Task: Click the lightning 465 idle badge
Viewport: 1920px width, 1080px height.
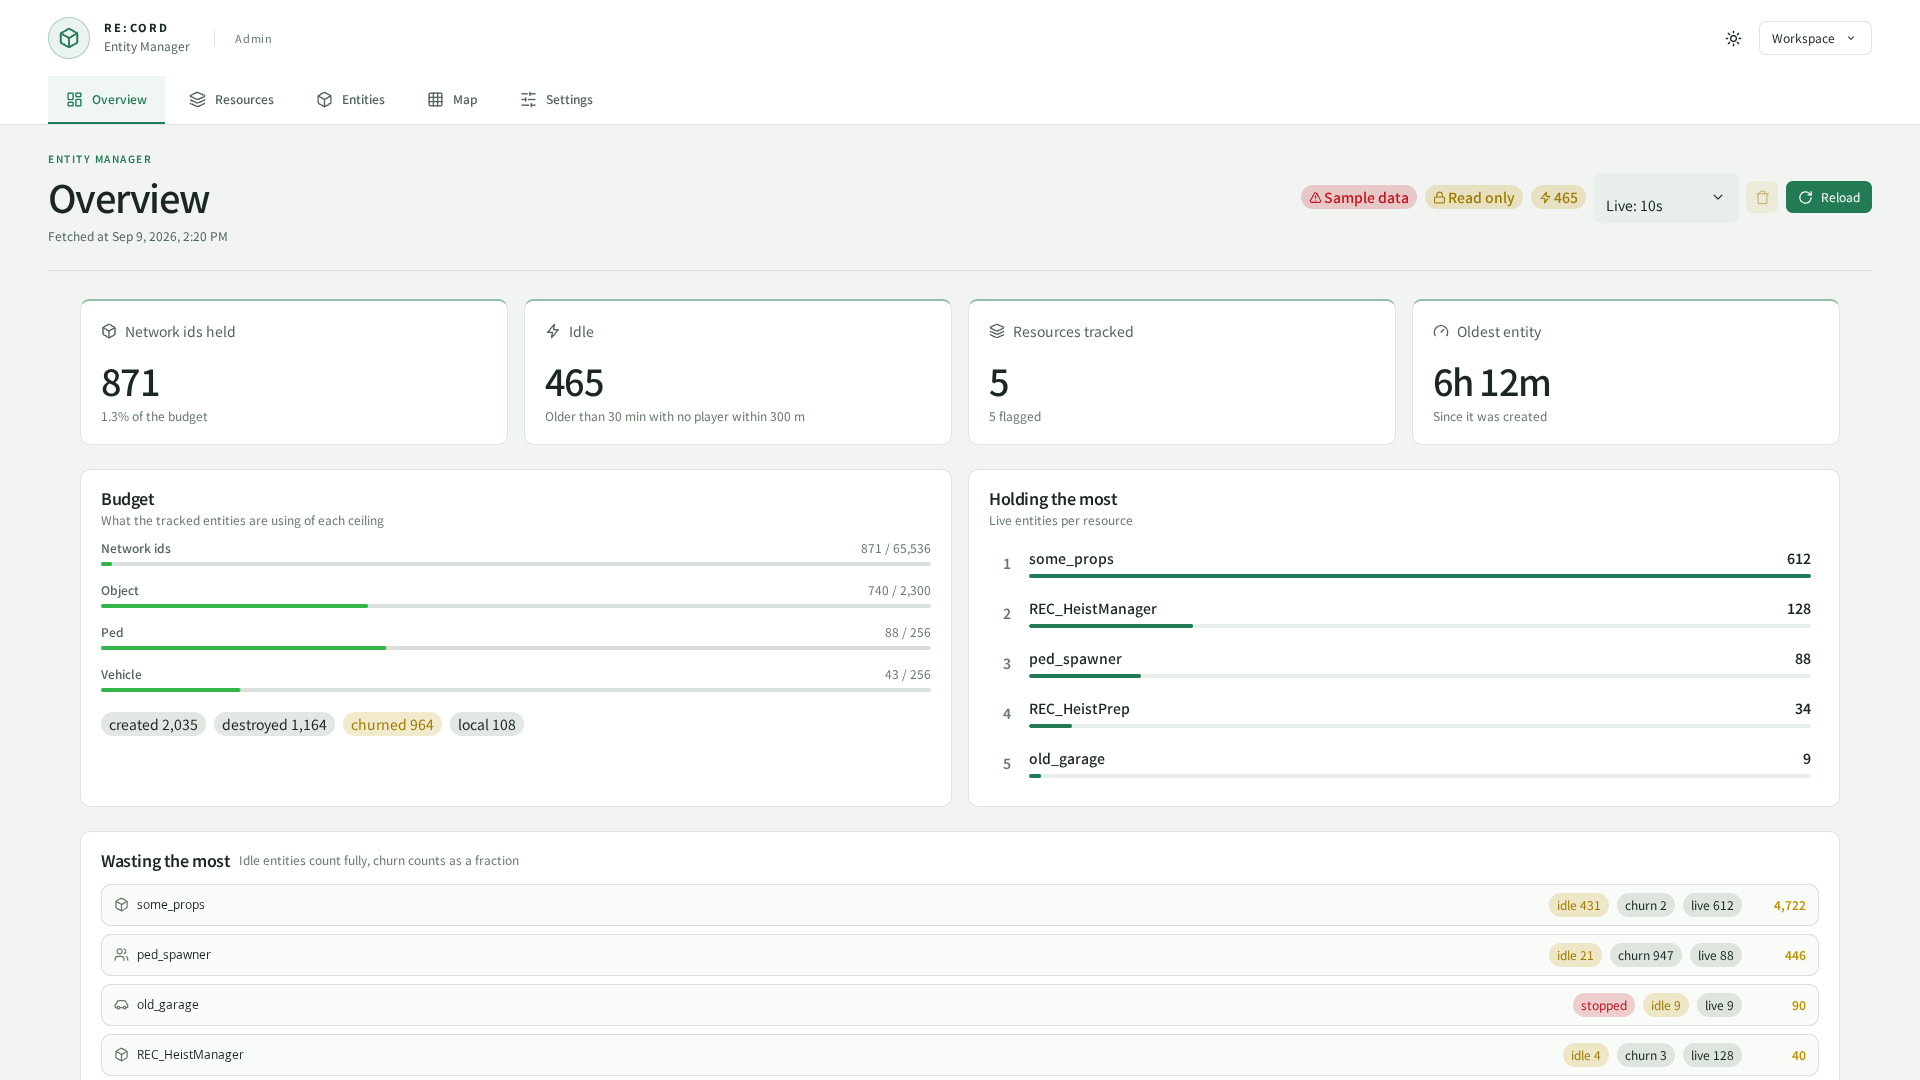Action: [1558, 197]
